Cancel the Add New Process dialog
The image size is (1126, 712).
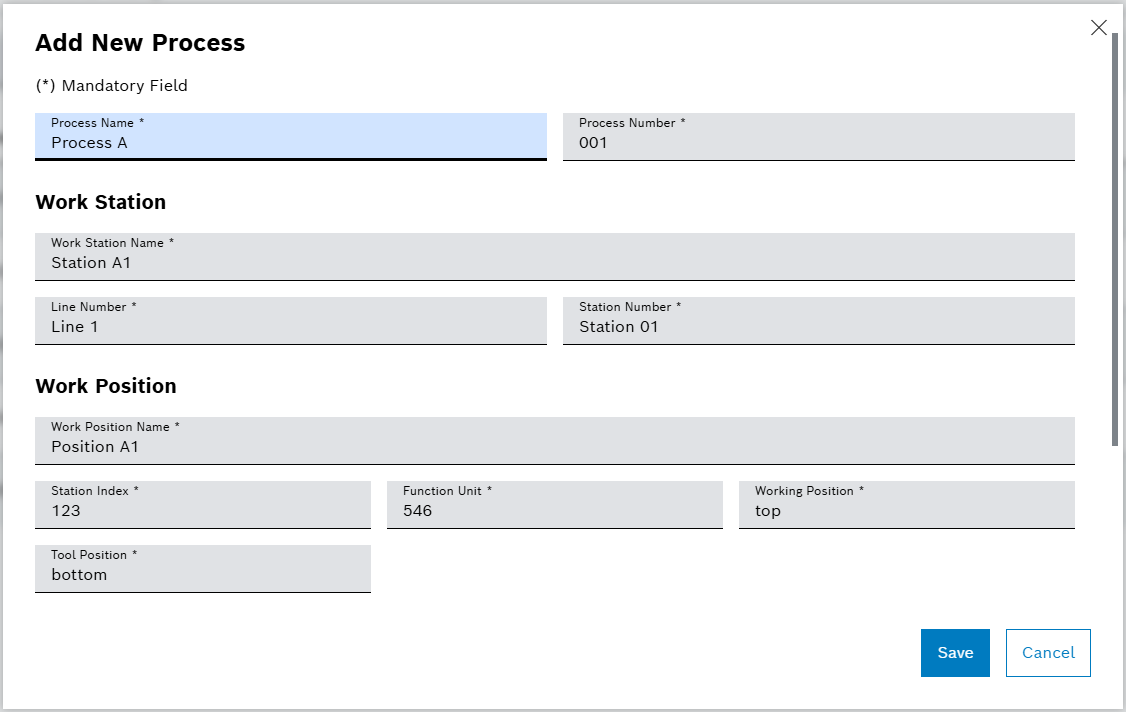tap(1047, 653)
